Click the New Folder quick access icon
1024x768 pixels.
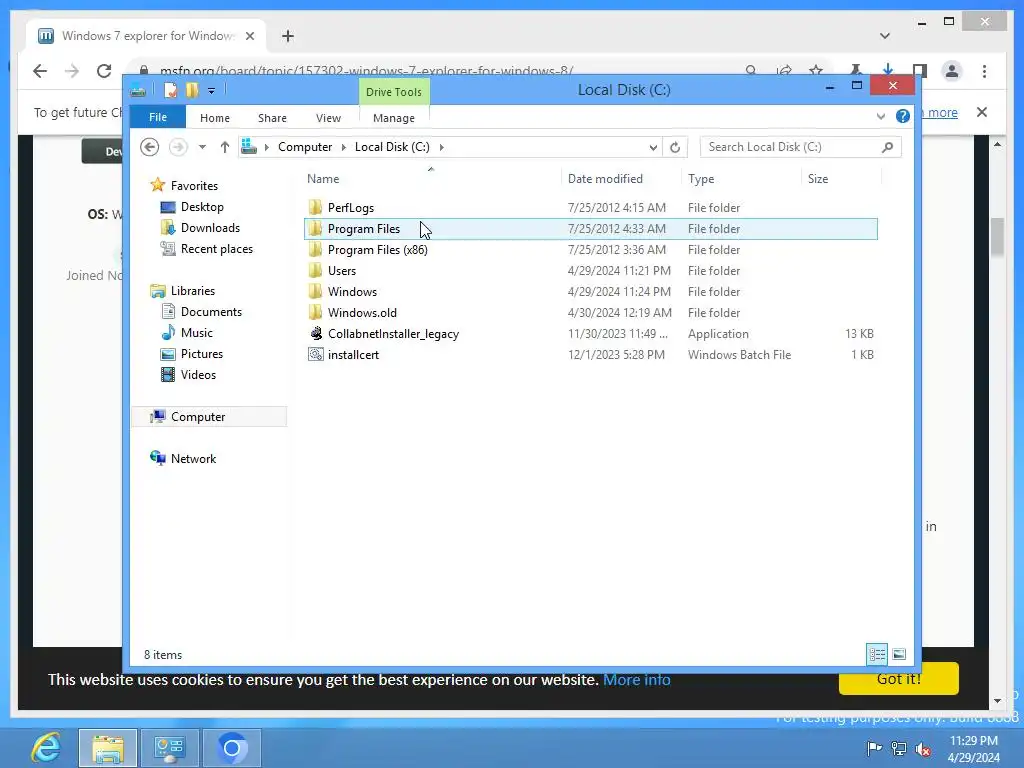point(191,90)
